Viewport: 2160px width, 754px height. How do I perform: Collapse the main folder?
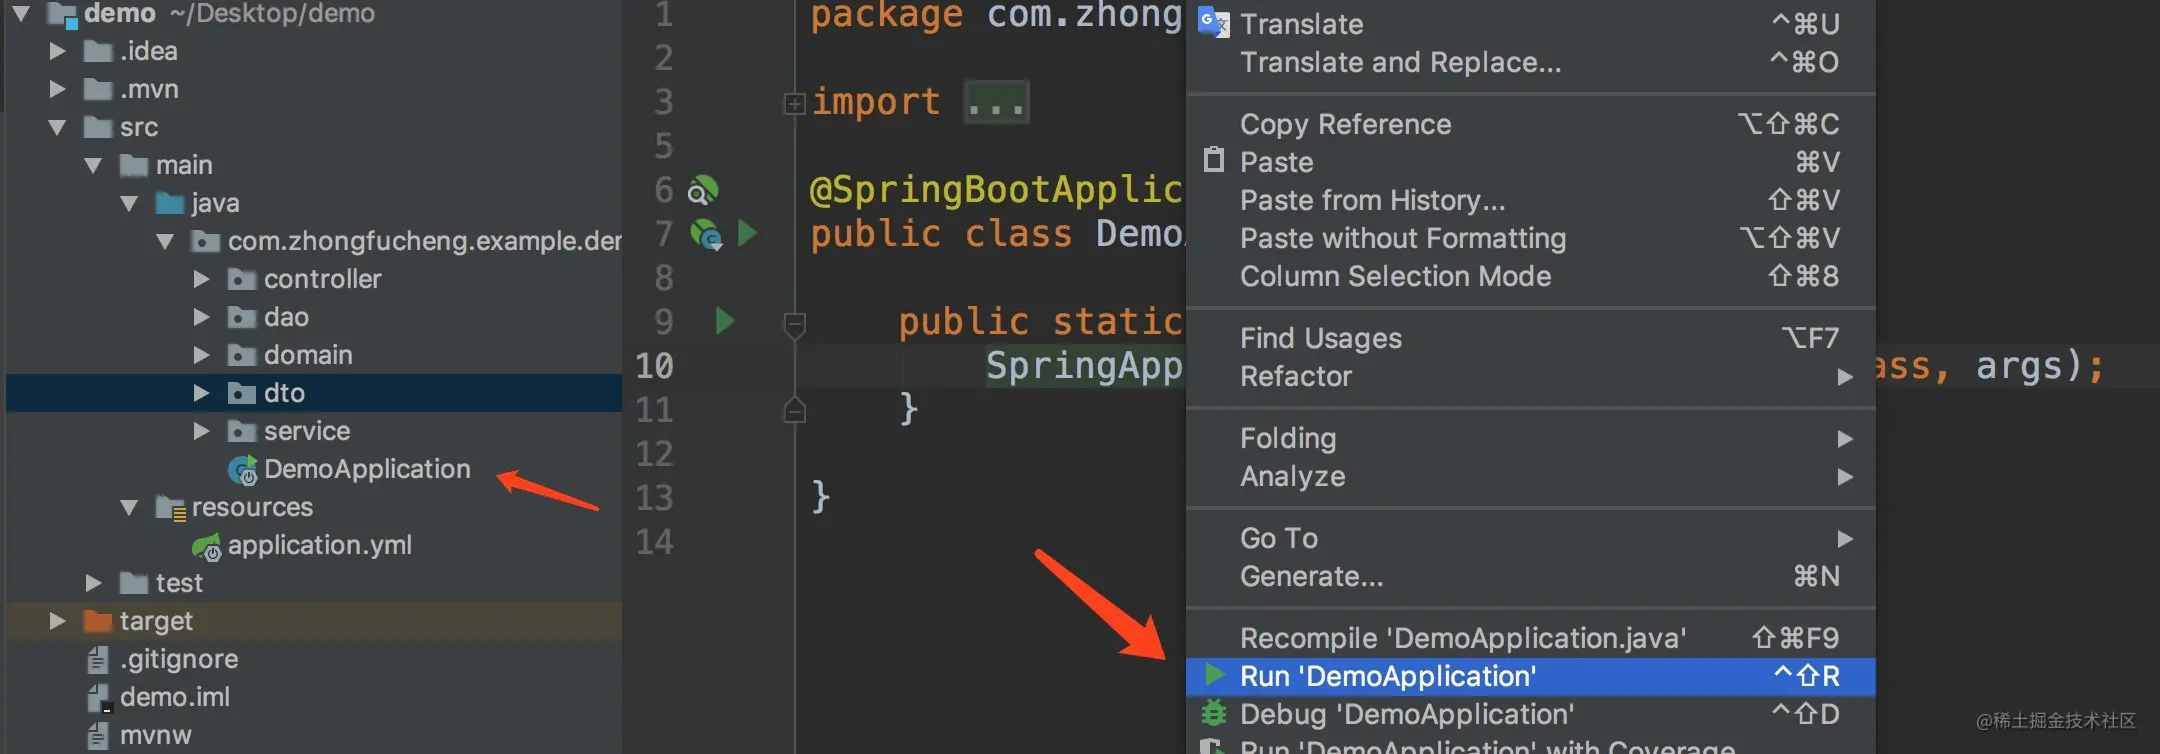click(94, 165)
